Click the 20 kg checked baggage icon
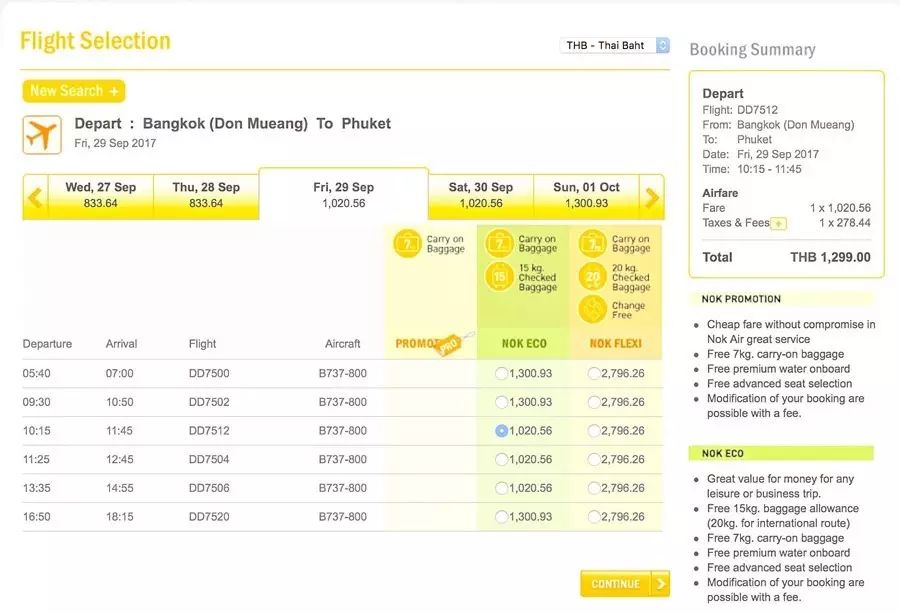900x613 pixels. (x=591, y=277)
